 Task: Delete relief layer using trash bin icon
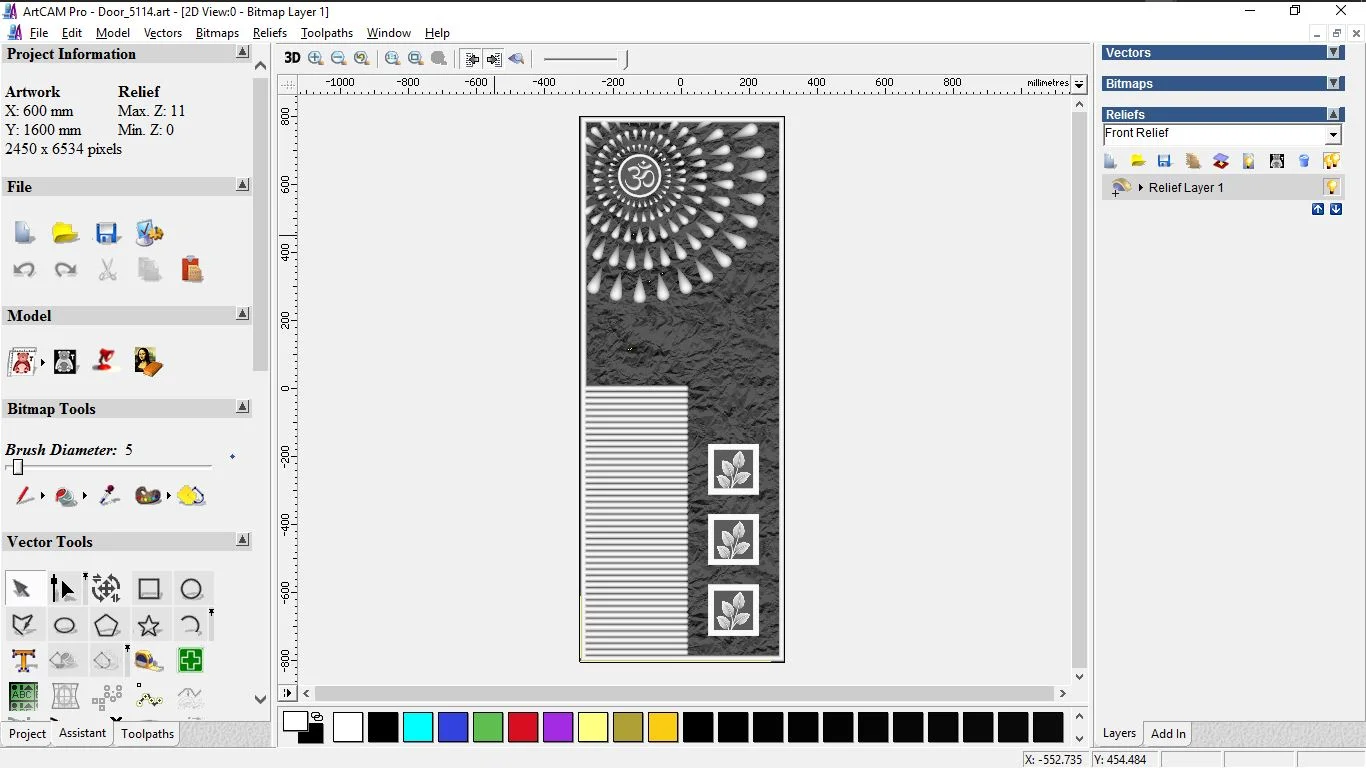tap(1304, 161)
